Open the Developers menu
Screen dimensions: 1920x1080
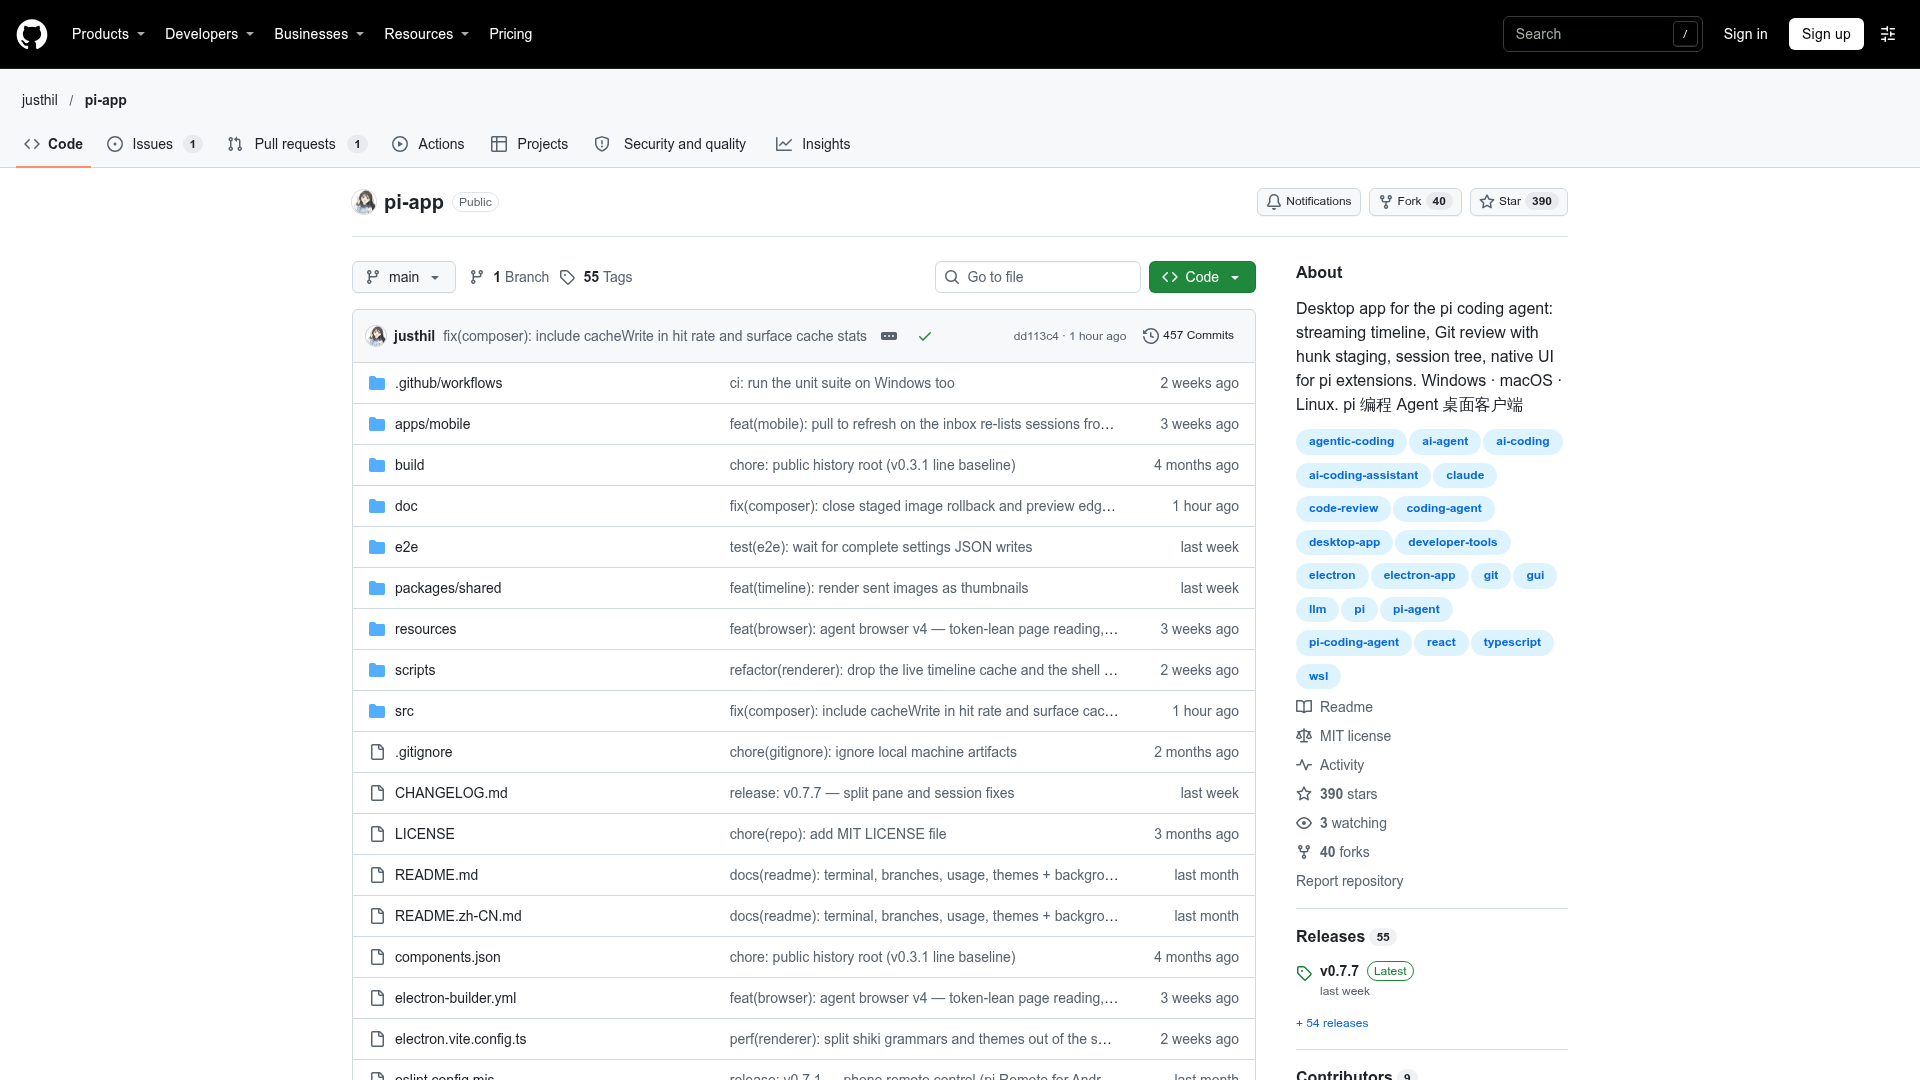209,34
